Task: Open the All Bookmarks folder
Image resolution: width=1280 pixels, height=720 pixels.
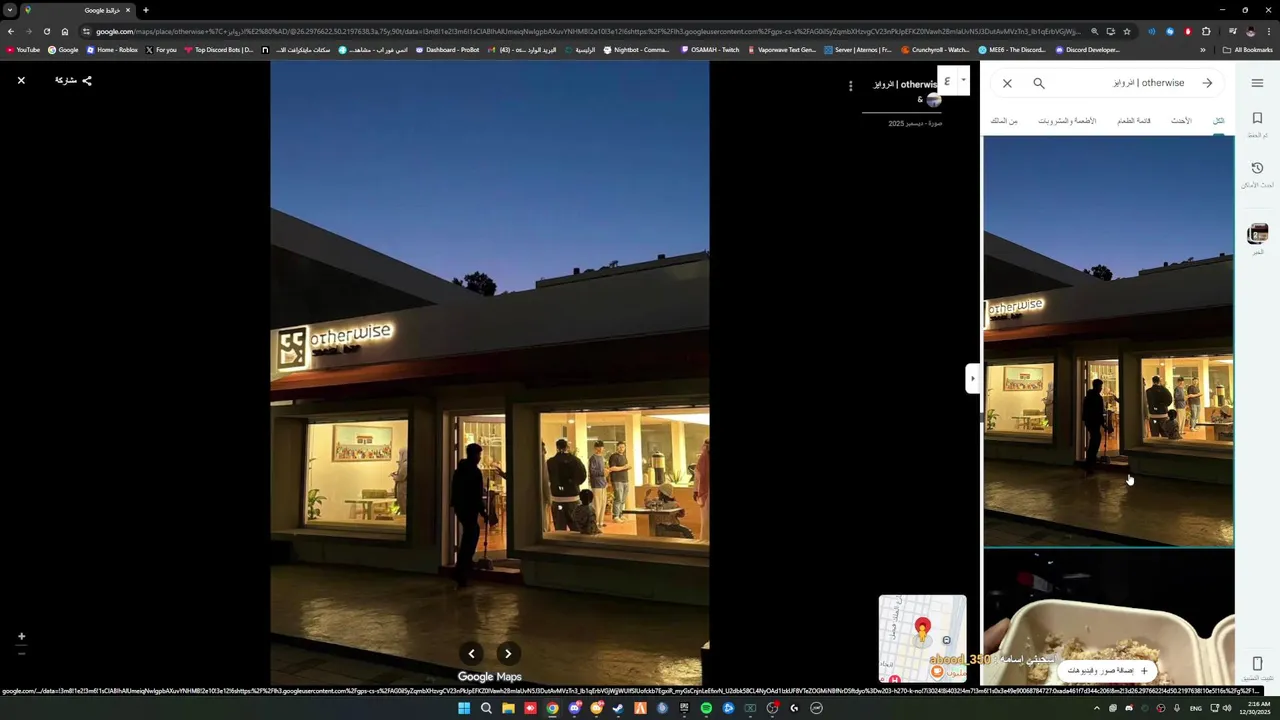Action: (1247, 50)
